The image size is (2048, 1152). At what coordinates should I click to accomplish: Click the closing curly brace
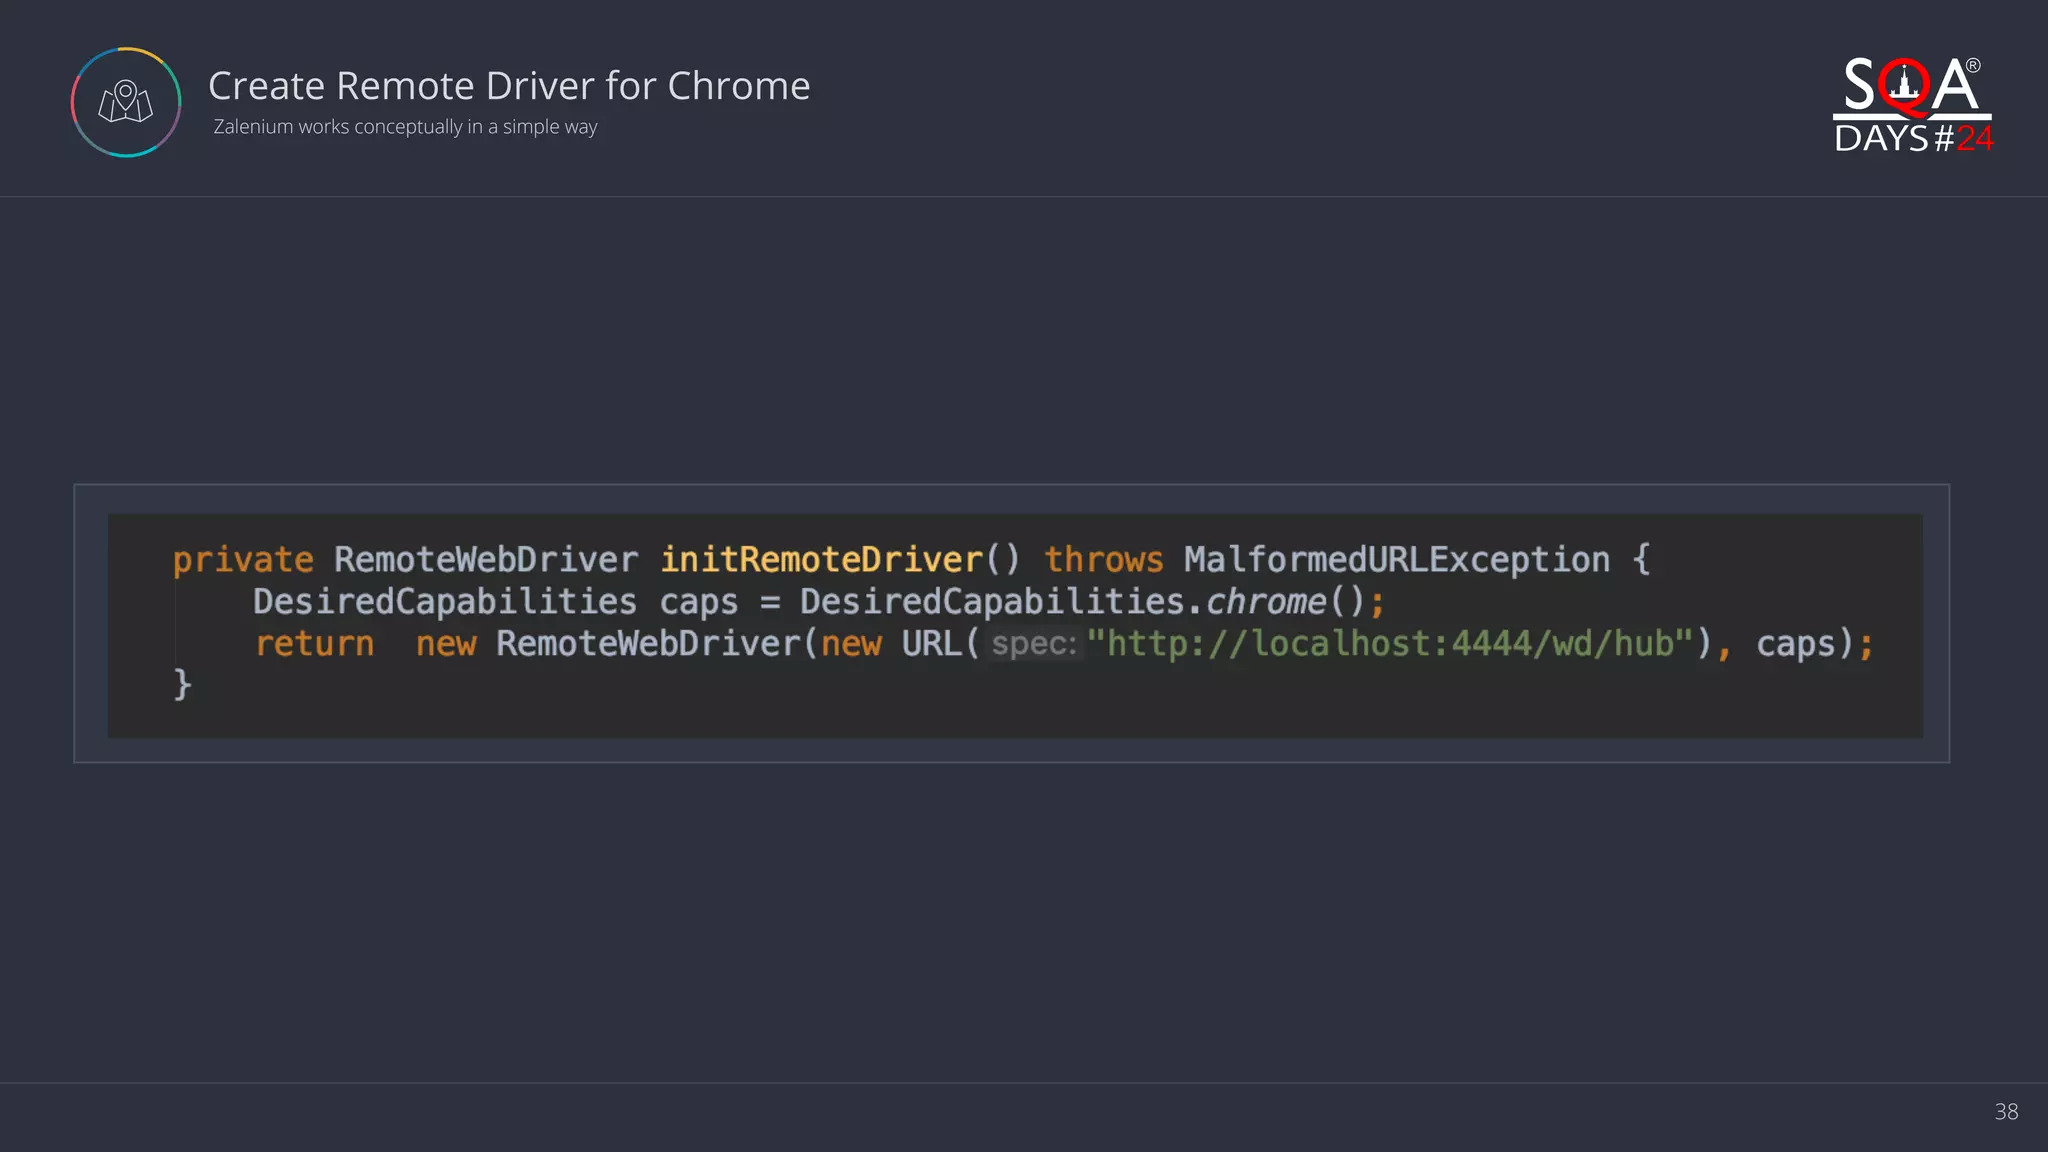coord(182,685)
